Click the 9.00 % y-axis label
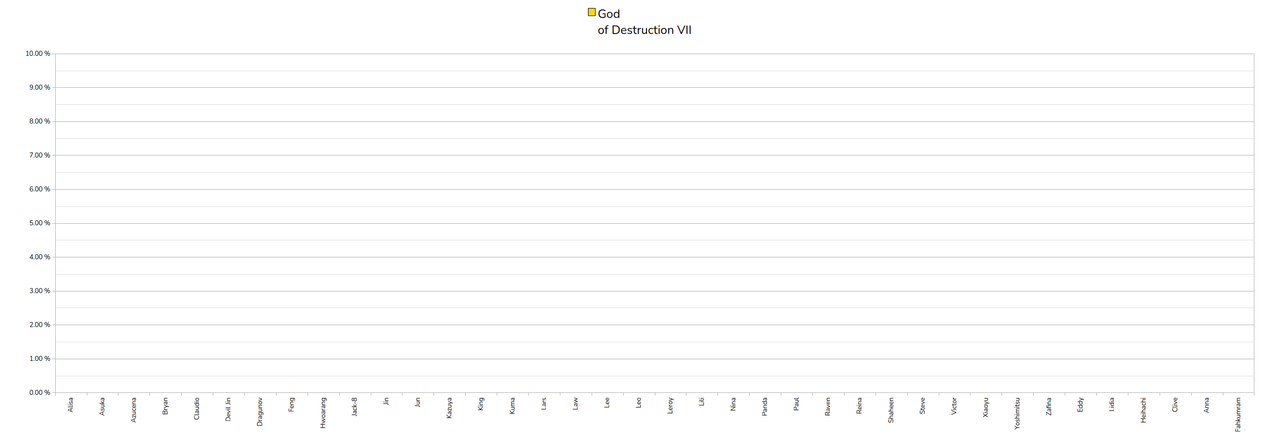Screen dimensions: 1280x441 (38, 88)
